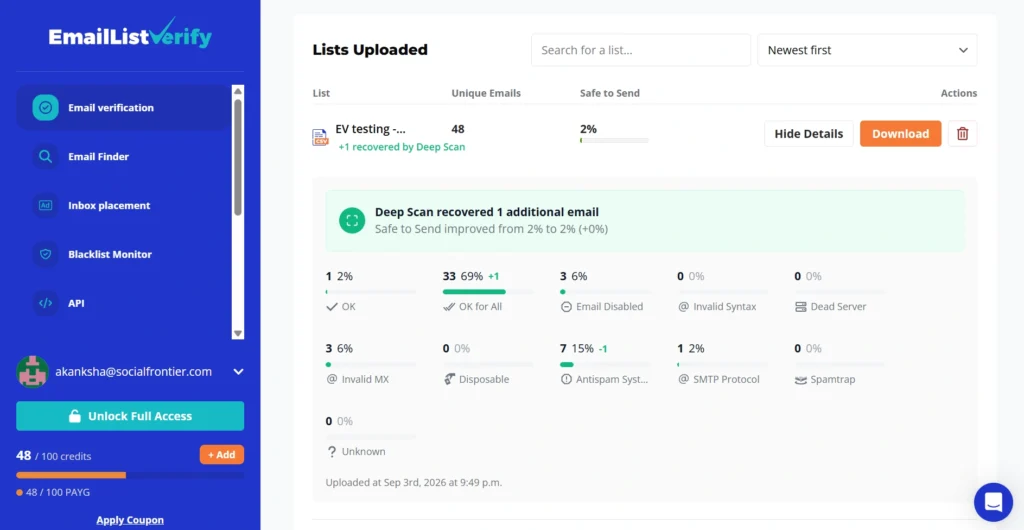Click the Disposable category icon

click(449, 379)
